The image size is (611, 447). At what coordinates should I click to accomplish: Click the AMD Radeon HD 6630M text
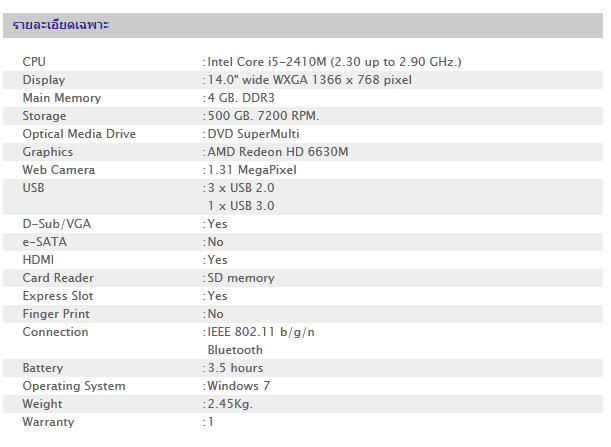(x=278, y=152)
